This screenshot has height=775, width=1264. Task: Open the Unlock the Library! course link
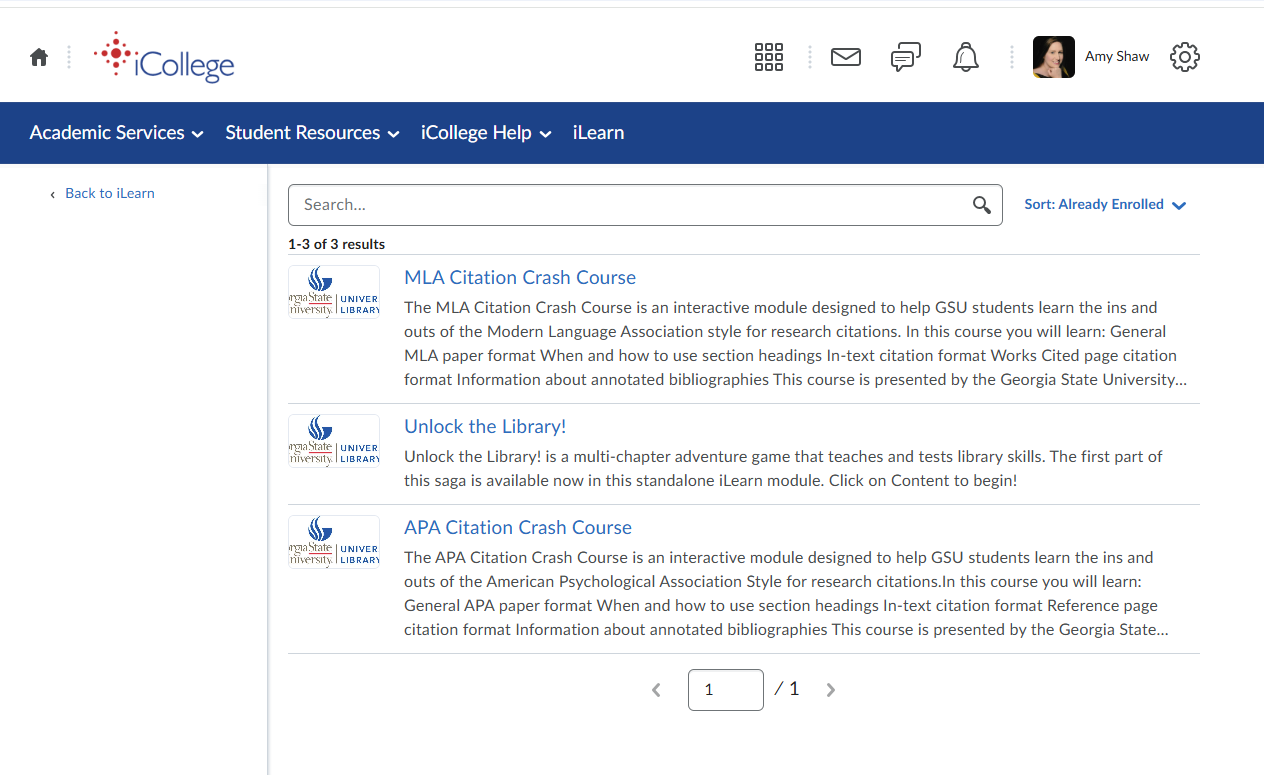485,427
